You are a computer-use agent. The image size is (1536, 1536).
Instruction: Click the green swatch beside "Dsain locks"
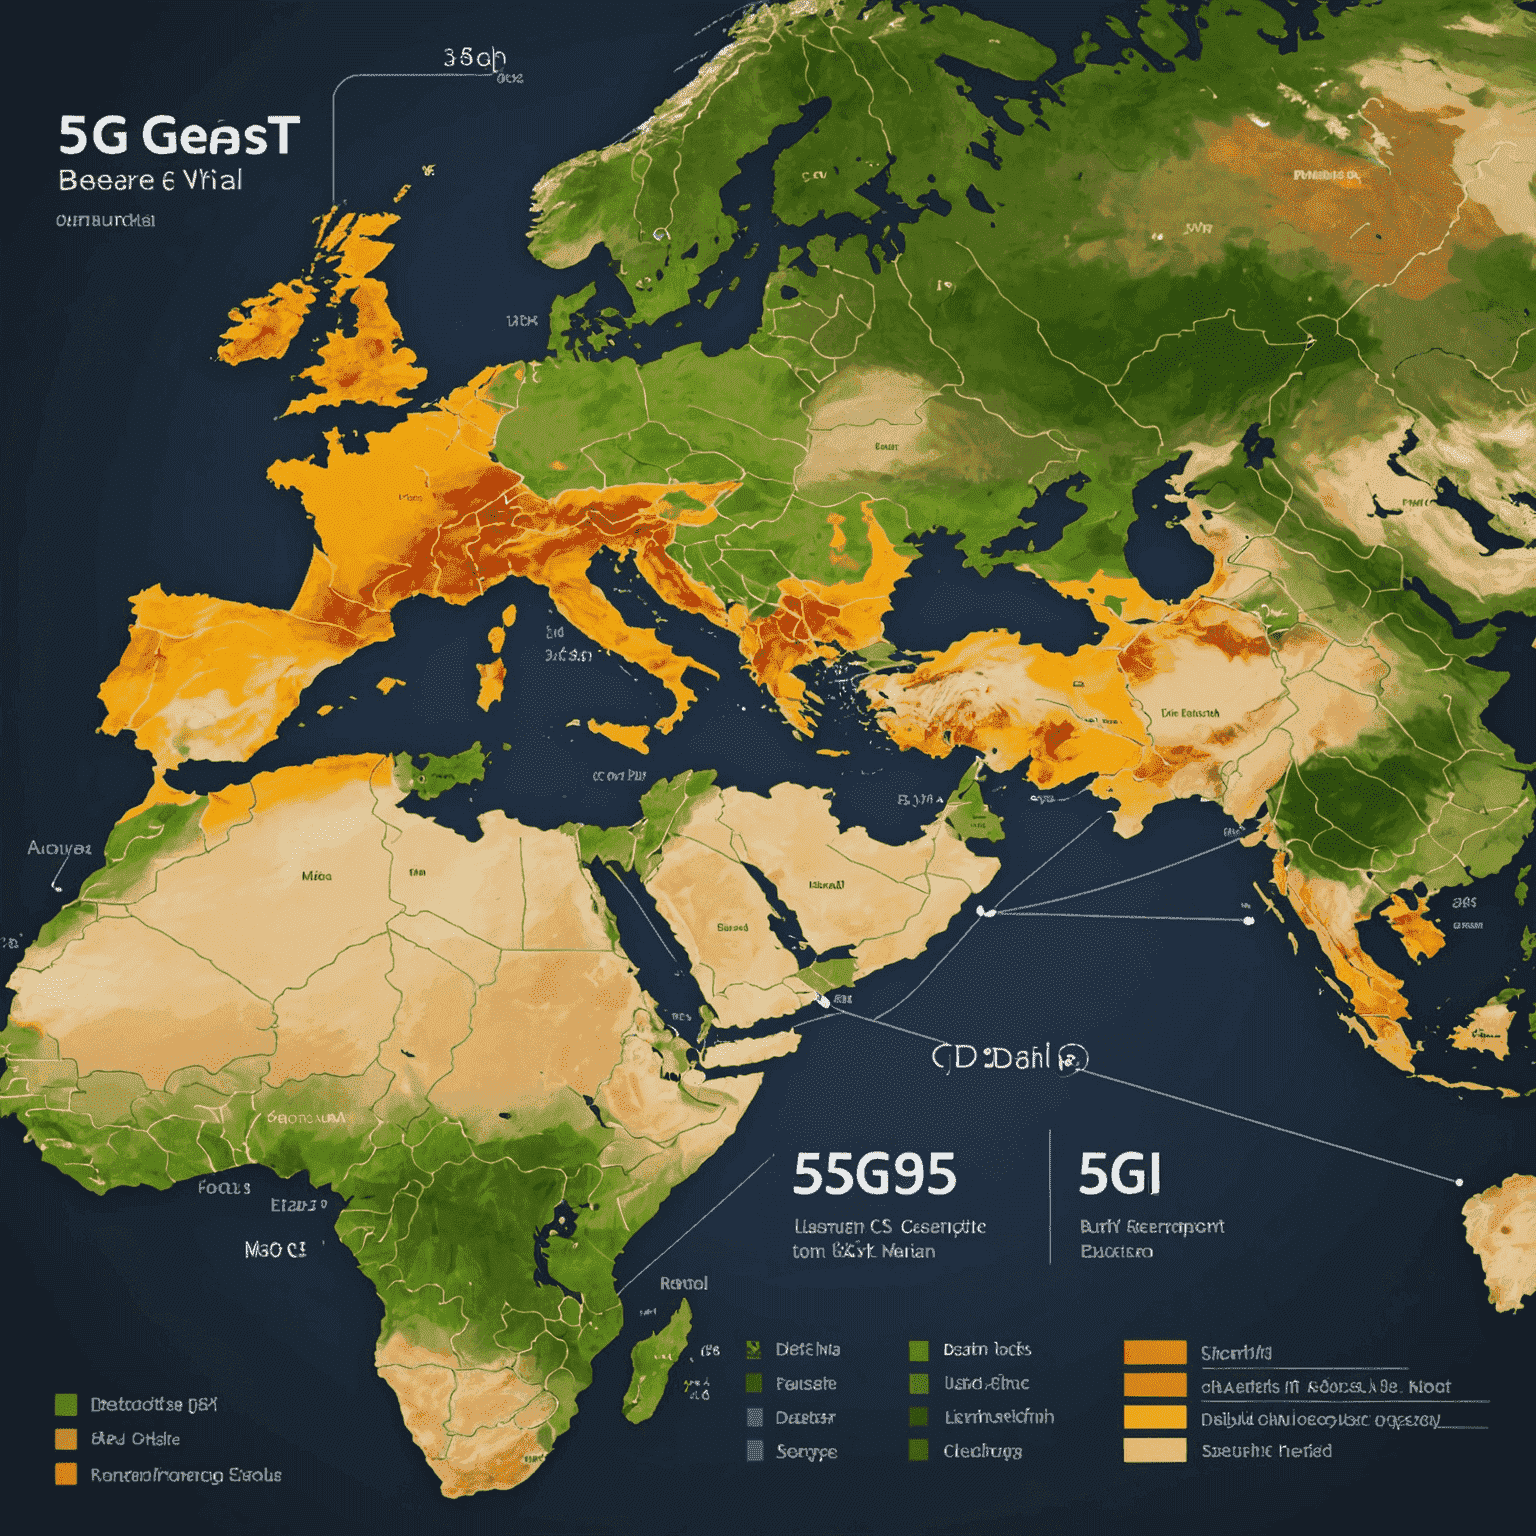(919, 1350)
